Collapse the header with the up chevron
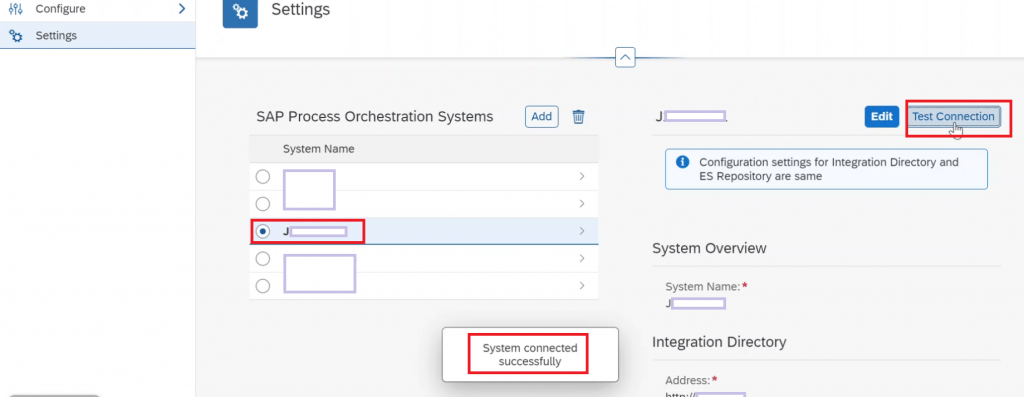Image resolution: width=1024 pixels, height=397 pixels. click(x=625, y=57)
